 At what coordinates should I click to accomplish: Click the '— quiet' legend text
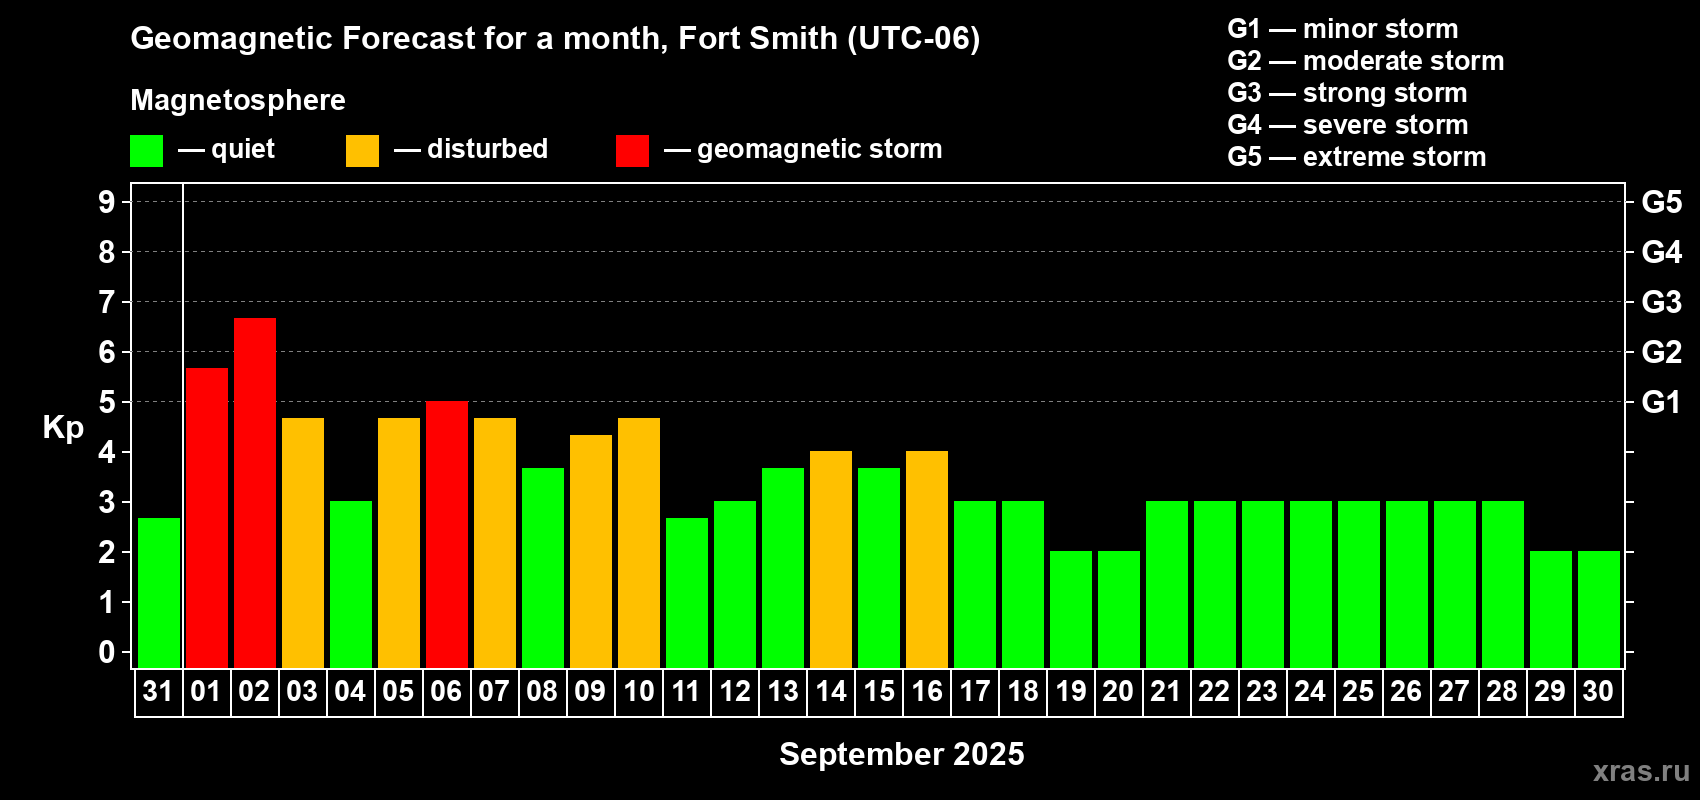pyautogui.click(x=227, y=150)
